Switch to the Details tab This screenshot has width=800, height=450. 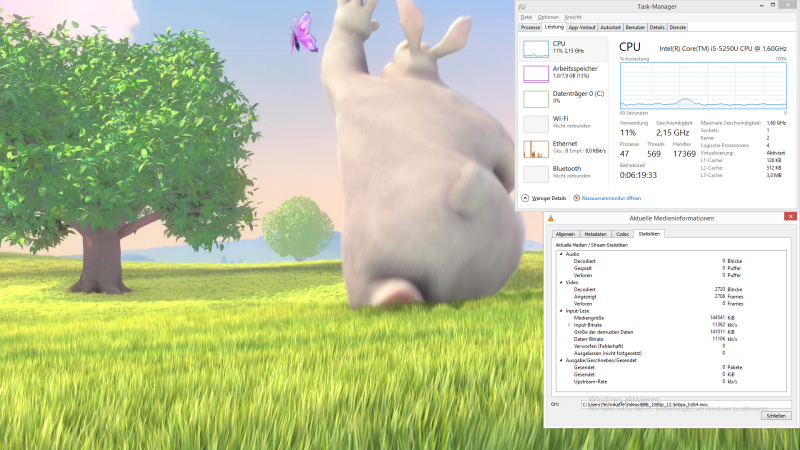(657, 28)
